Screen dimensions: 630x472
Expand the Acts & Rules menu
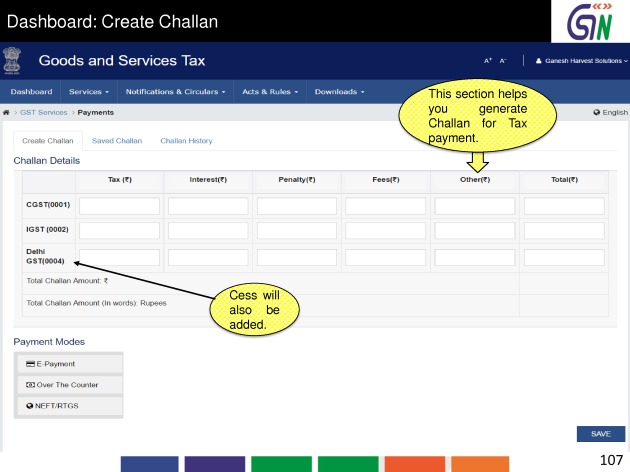pos(270,92)
